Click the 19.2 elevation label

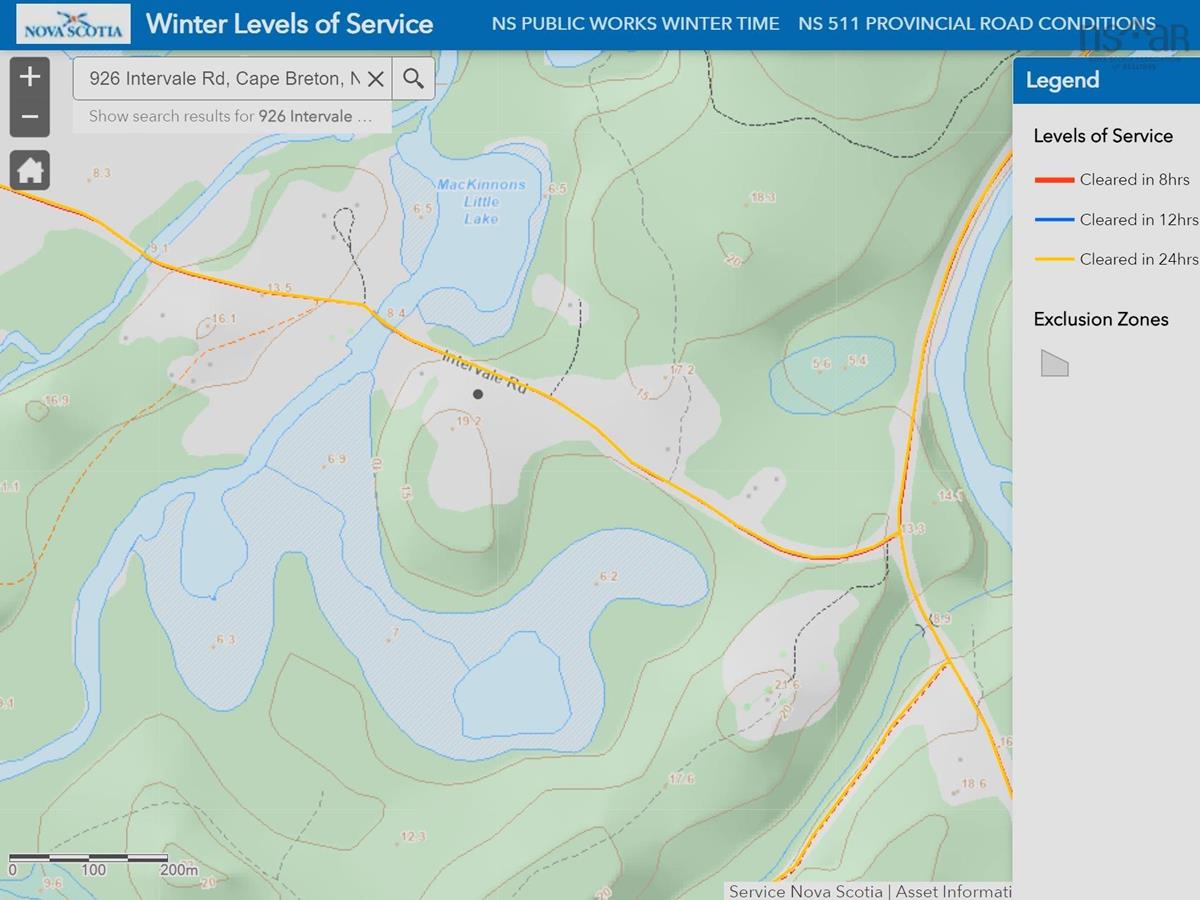(x=469, y=422)
